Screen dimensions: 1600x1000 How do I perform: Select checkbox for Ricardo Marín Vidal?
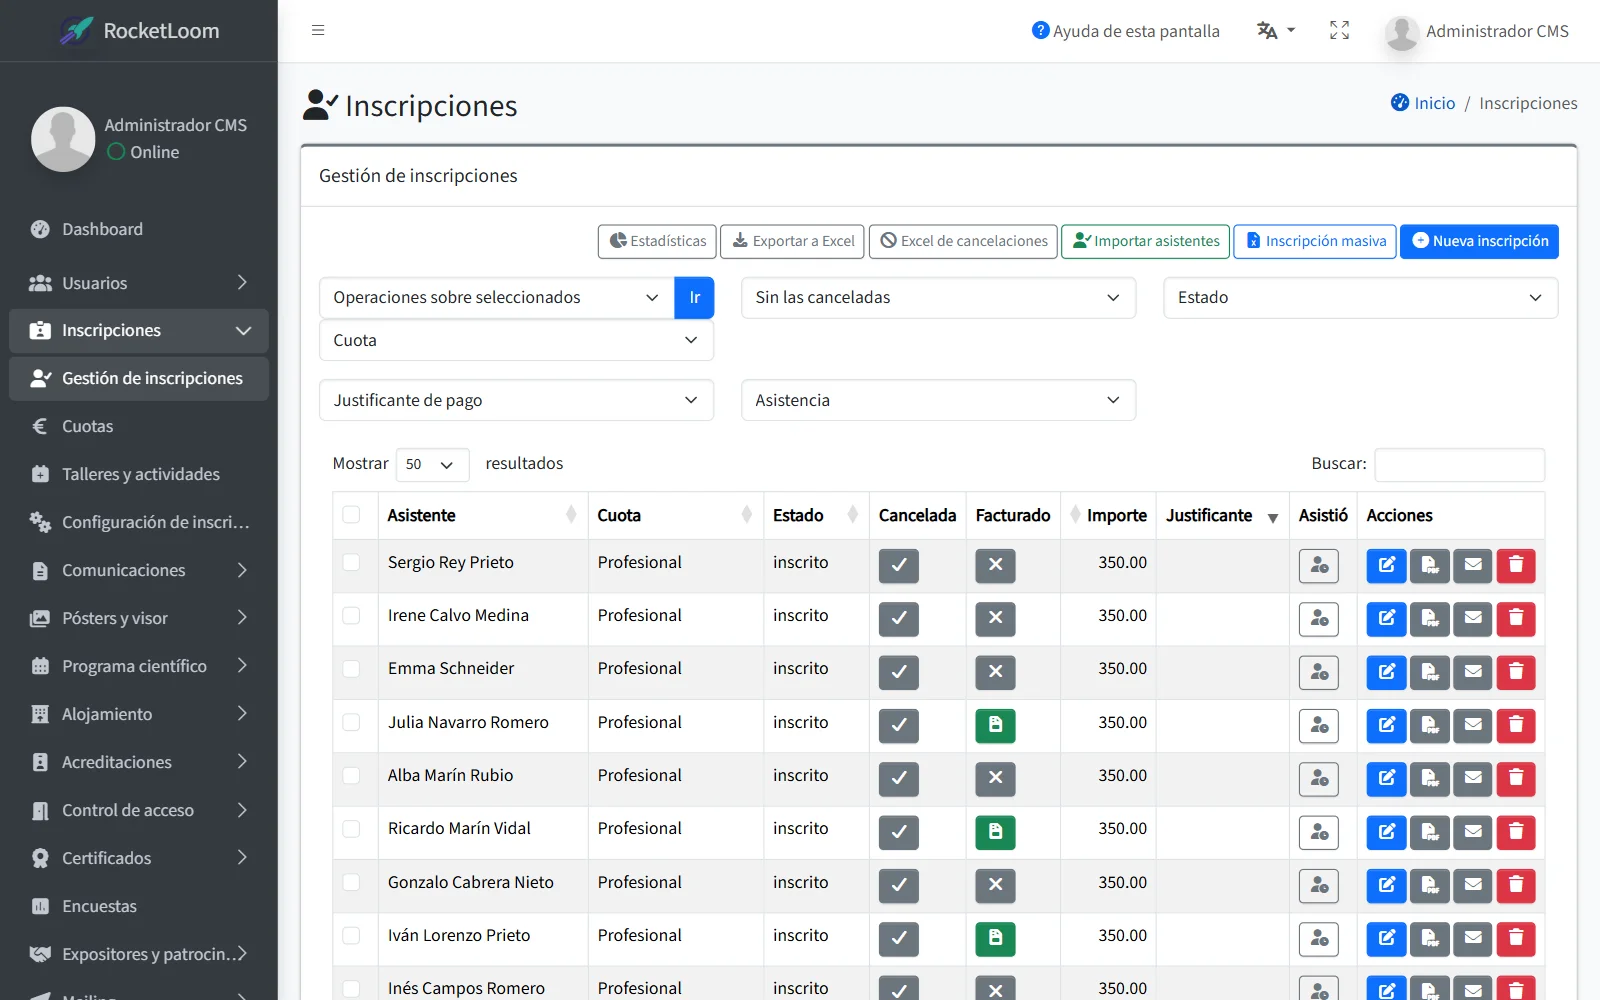(x=351, y=828)
